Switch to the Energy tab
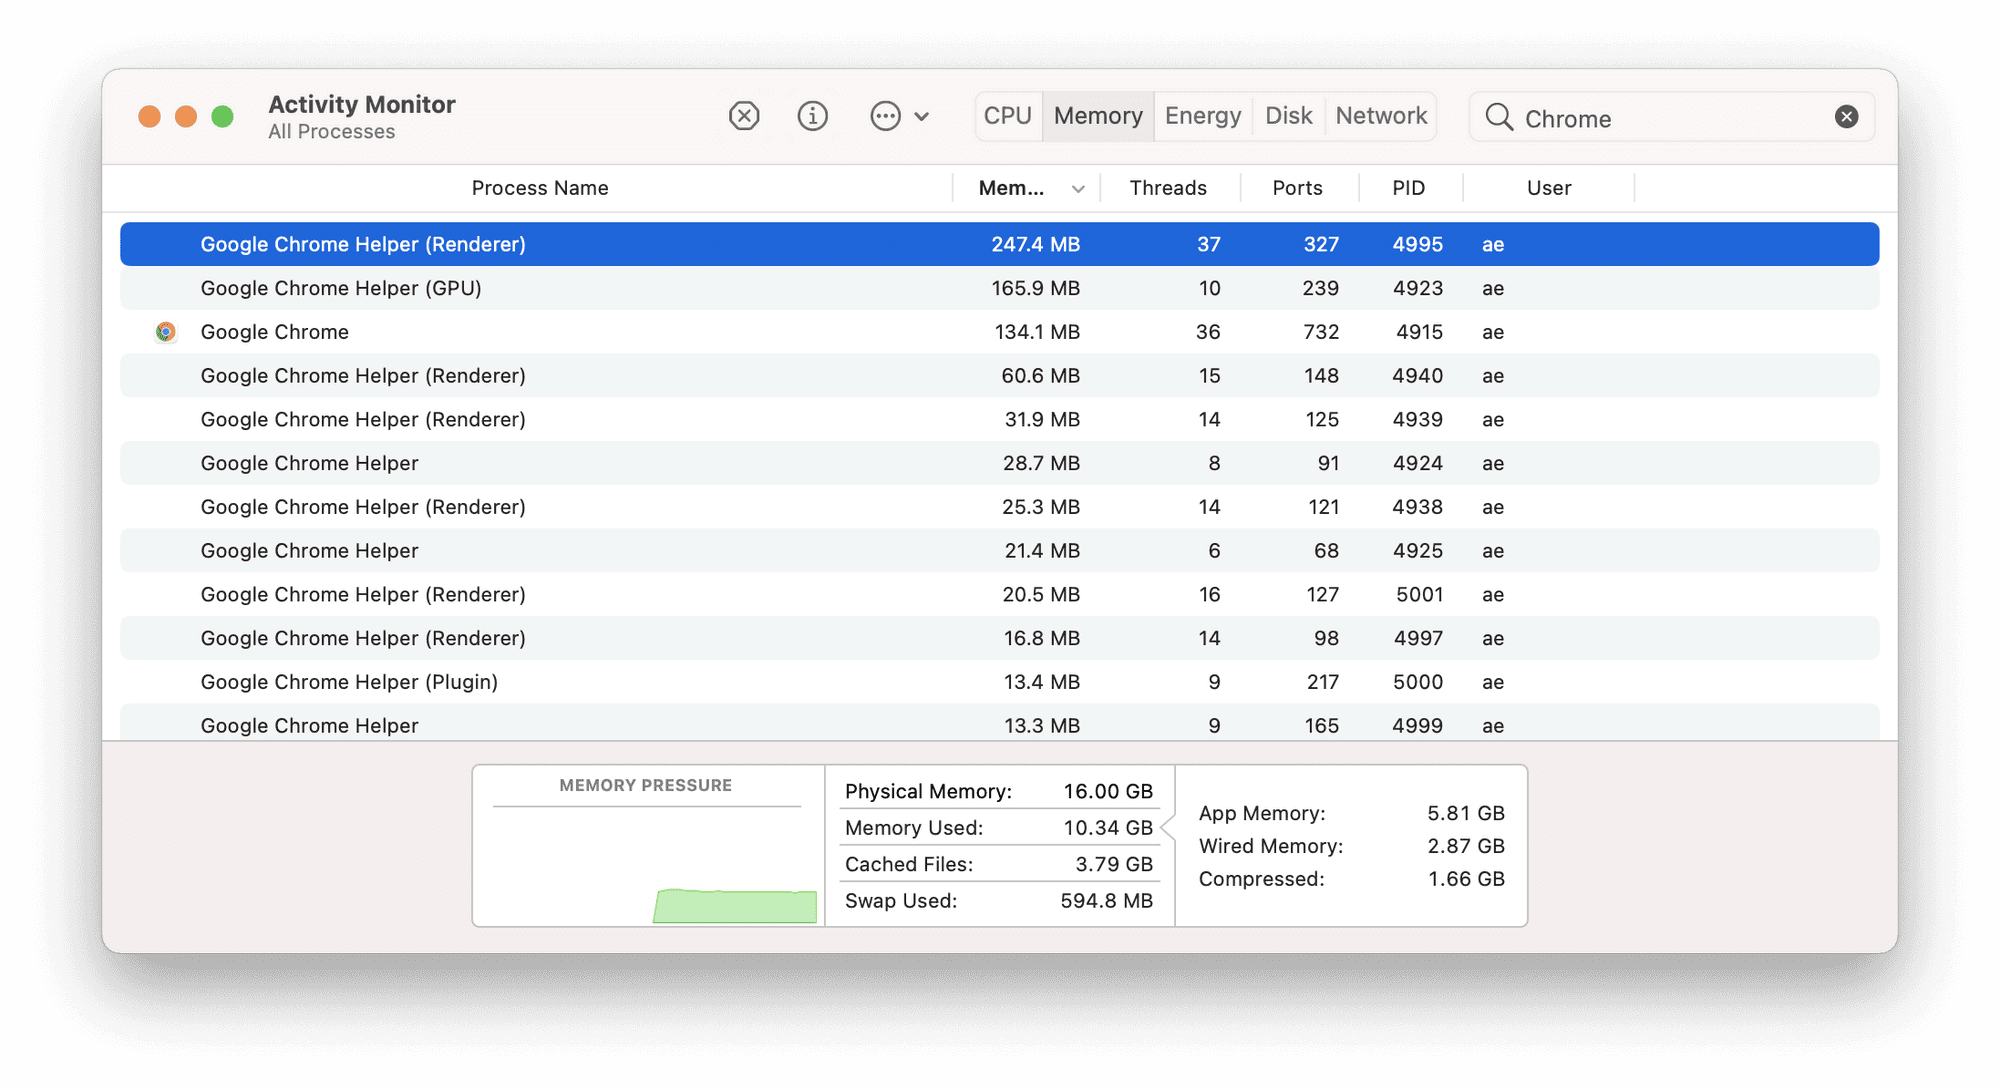 [1202, 116]
